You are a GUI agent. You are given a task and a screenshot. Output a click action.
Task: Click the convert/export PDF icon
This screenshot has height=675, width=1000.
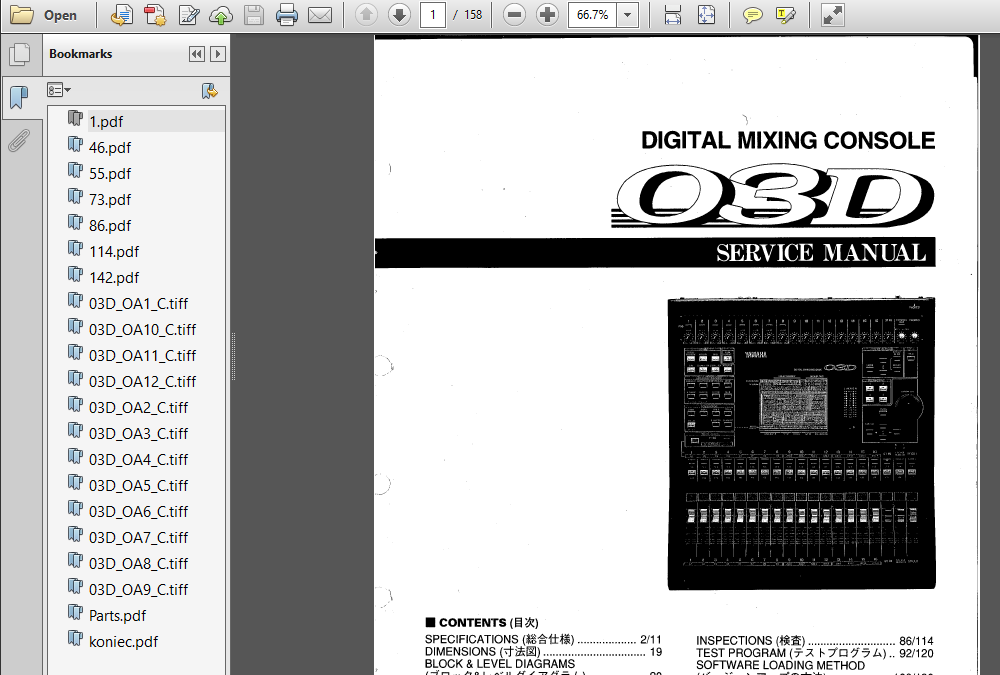(121, 15)
